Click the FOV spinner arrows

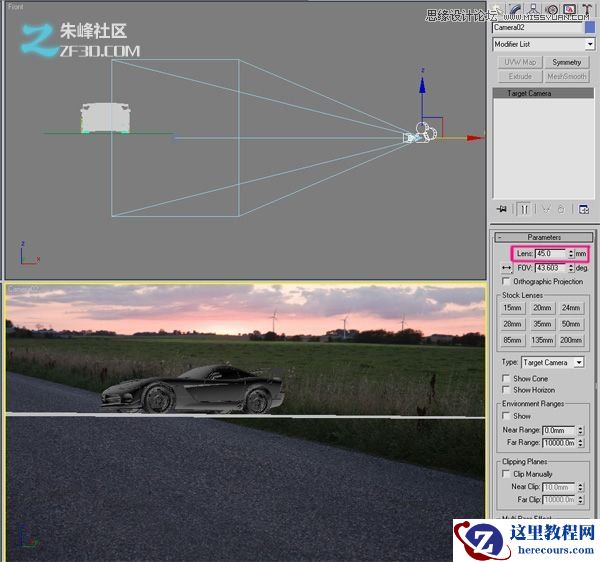click(x=571, y=268)
